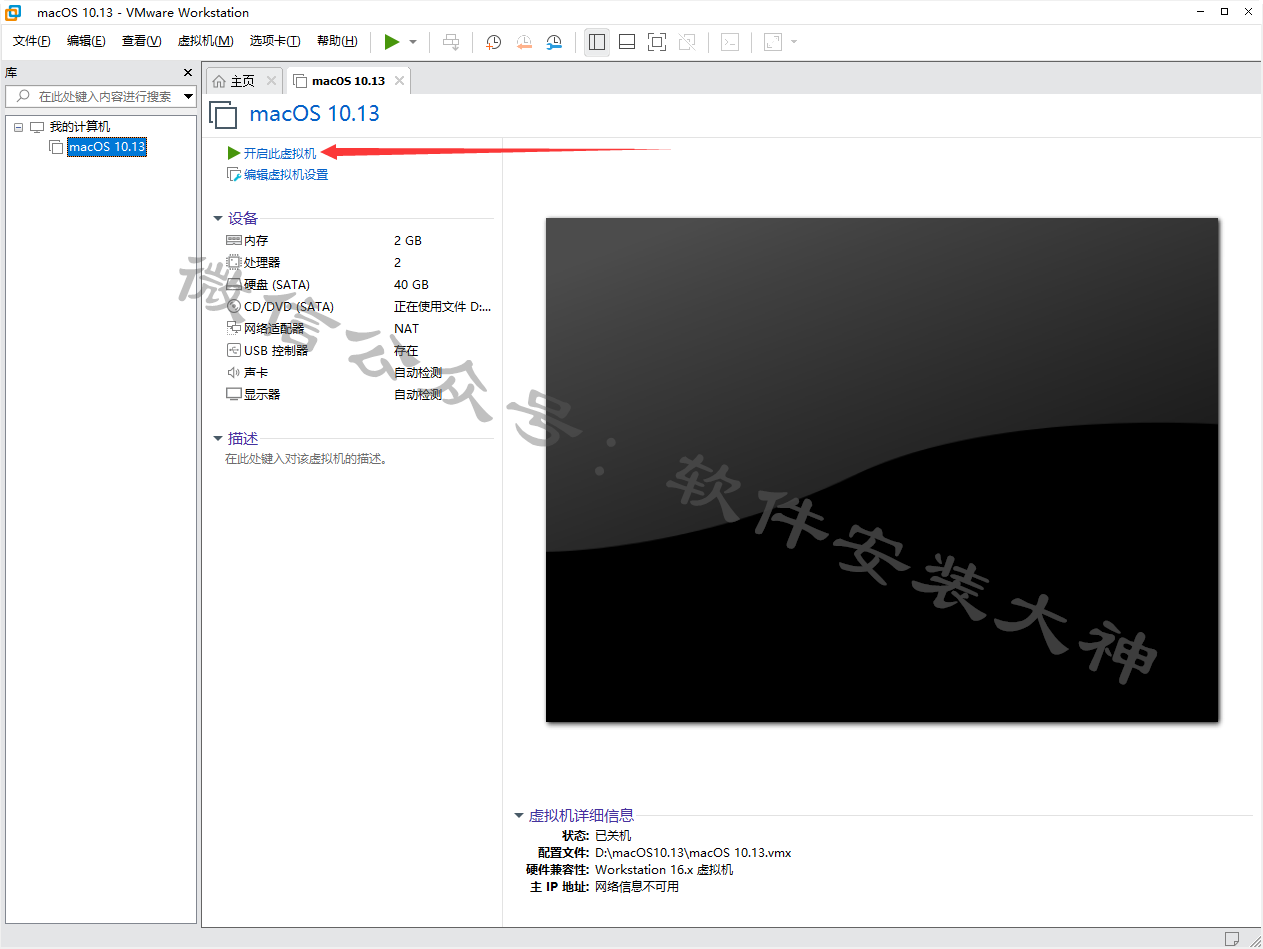
Task: Click the 网络适配器 network adapter icon
Action: (234, 328)
